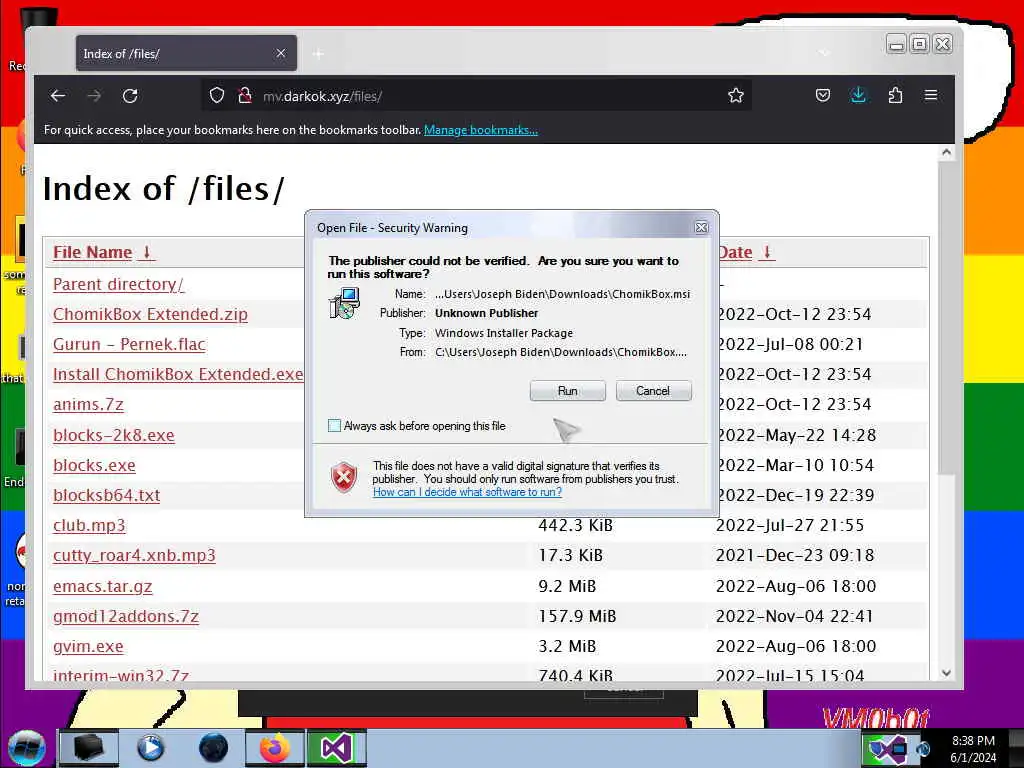Open cutty_roar4.xnb.mp3 link
Screen dimensions: 1024x768
tap(134, 555)
